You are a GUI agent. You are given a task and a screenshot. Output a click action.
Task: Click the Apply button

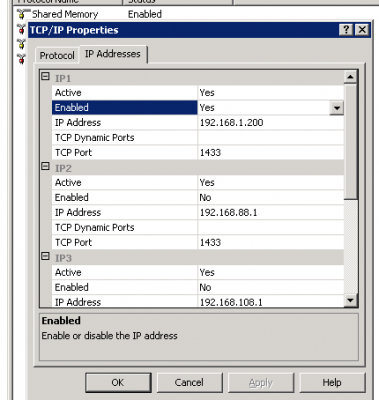(261, 382)
